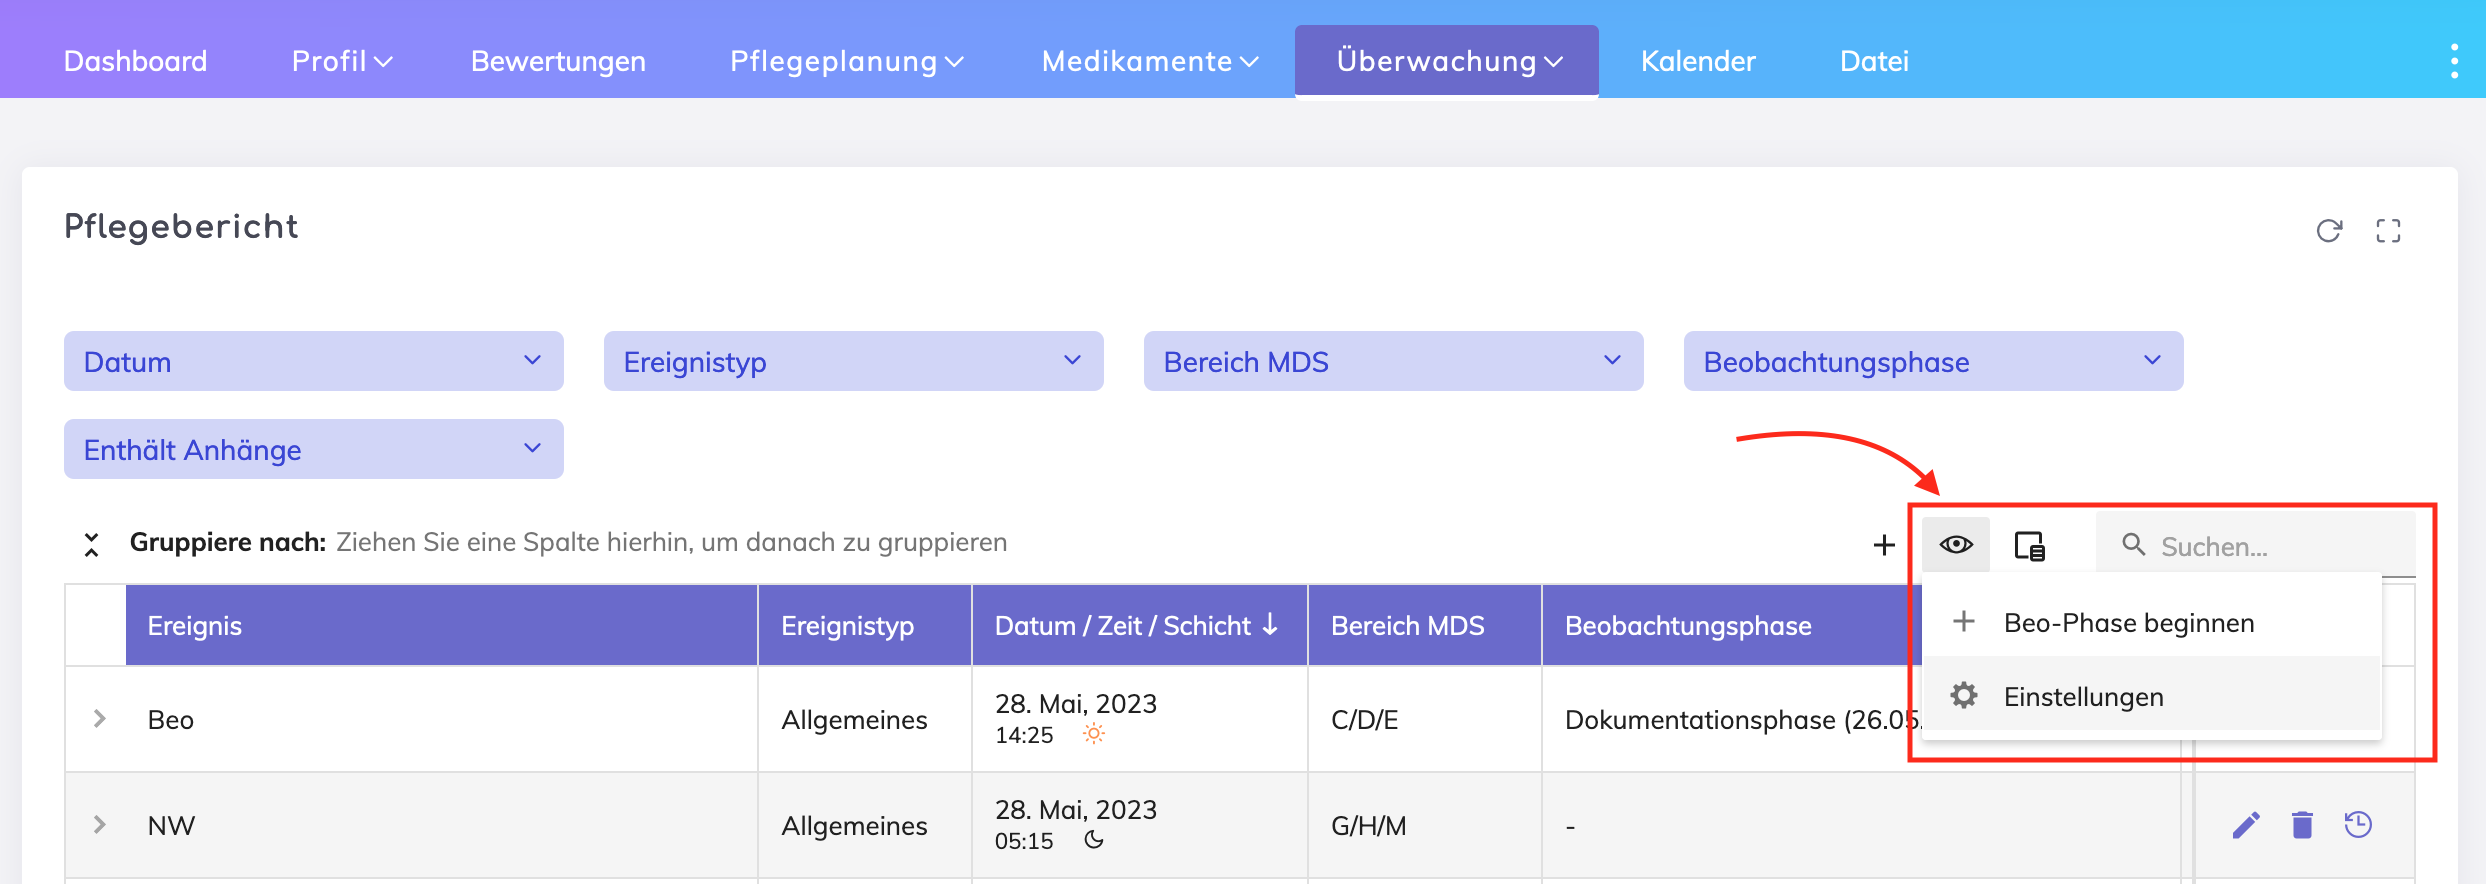Go to the Kalender page
The image size is (2486, 884).
[1697, 61]
